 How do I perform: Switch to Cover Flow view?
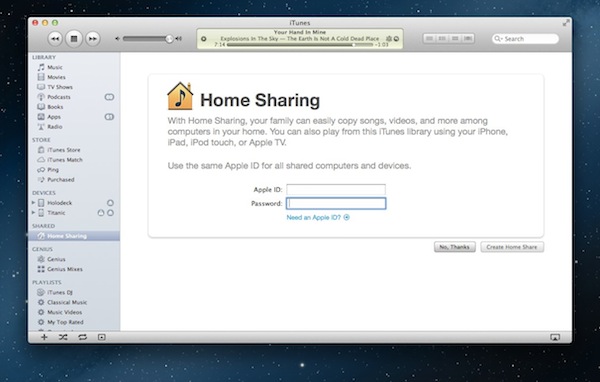(468, 39)
